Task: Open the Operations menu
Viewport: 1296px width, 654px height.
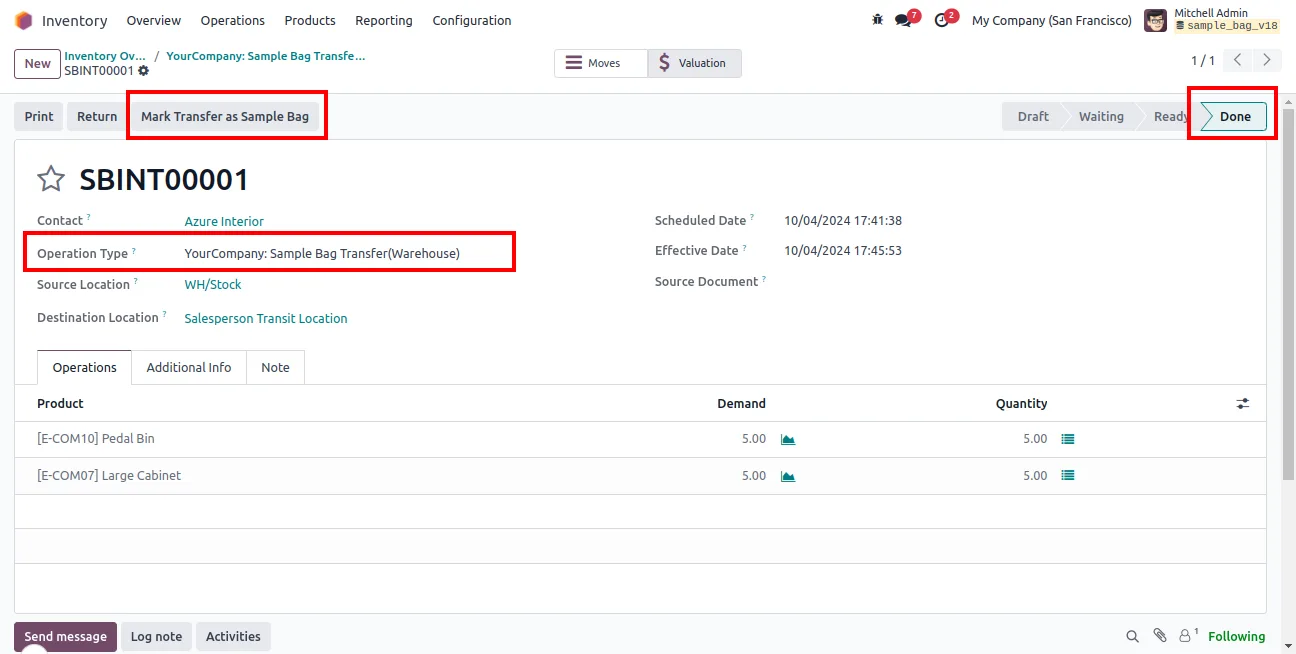Action: coord(233,20)
